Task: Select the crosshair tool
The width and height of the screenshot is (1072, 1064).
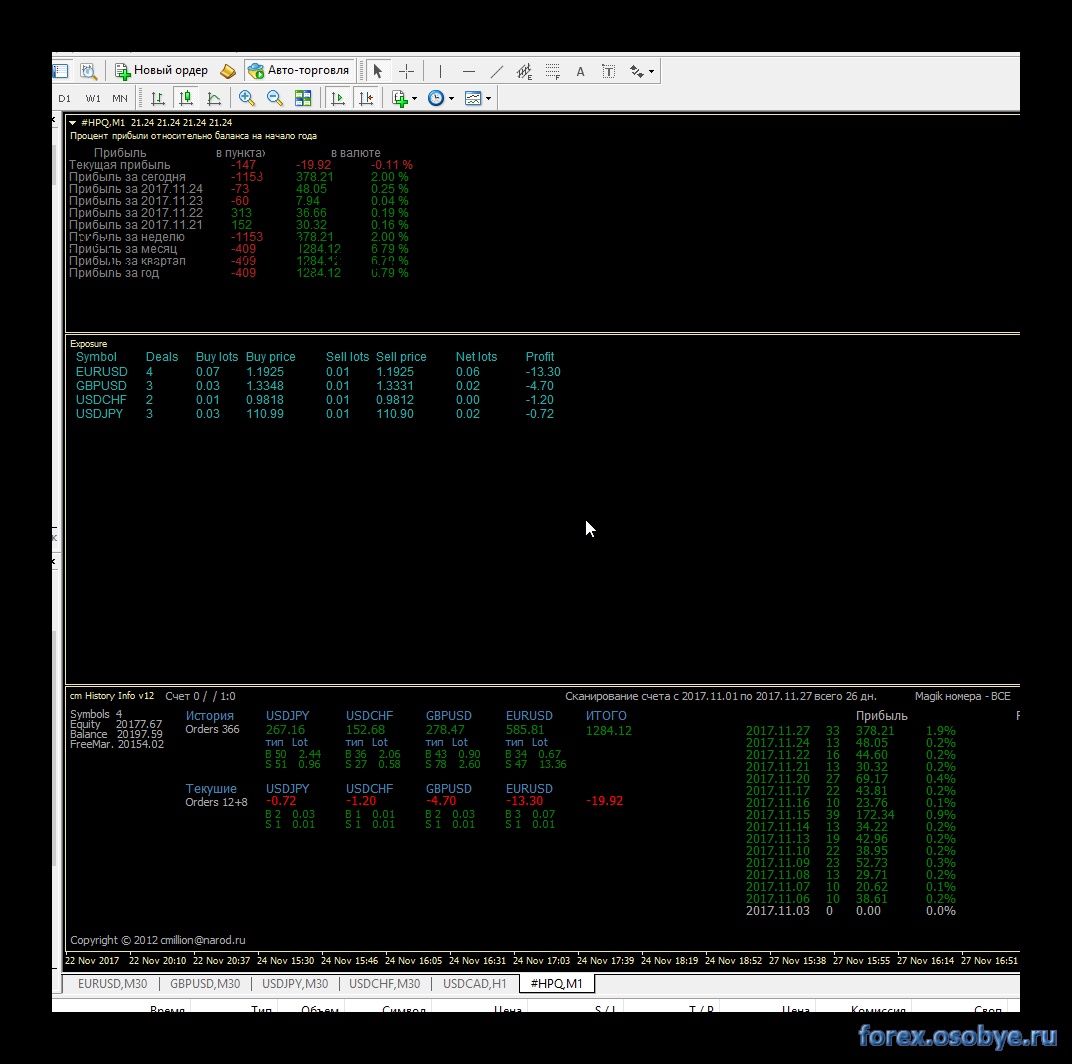Action: click(x=407, y=70)
